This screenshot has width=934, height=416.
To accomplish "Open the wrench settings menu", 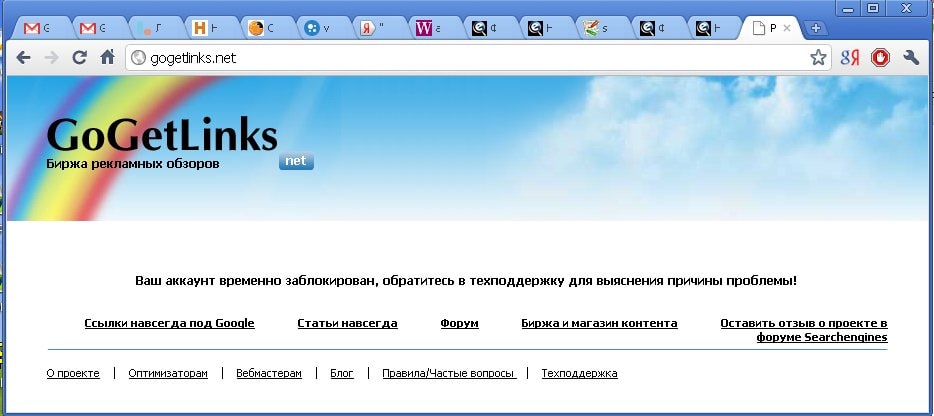I will [x=911, y=58].
